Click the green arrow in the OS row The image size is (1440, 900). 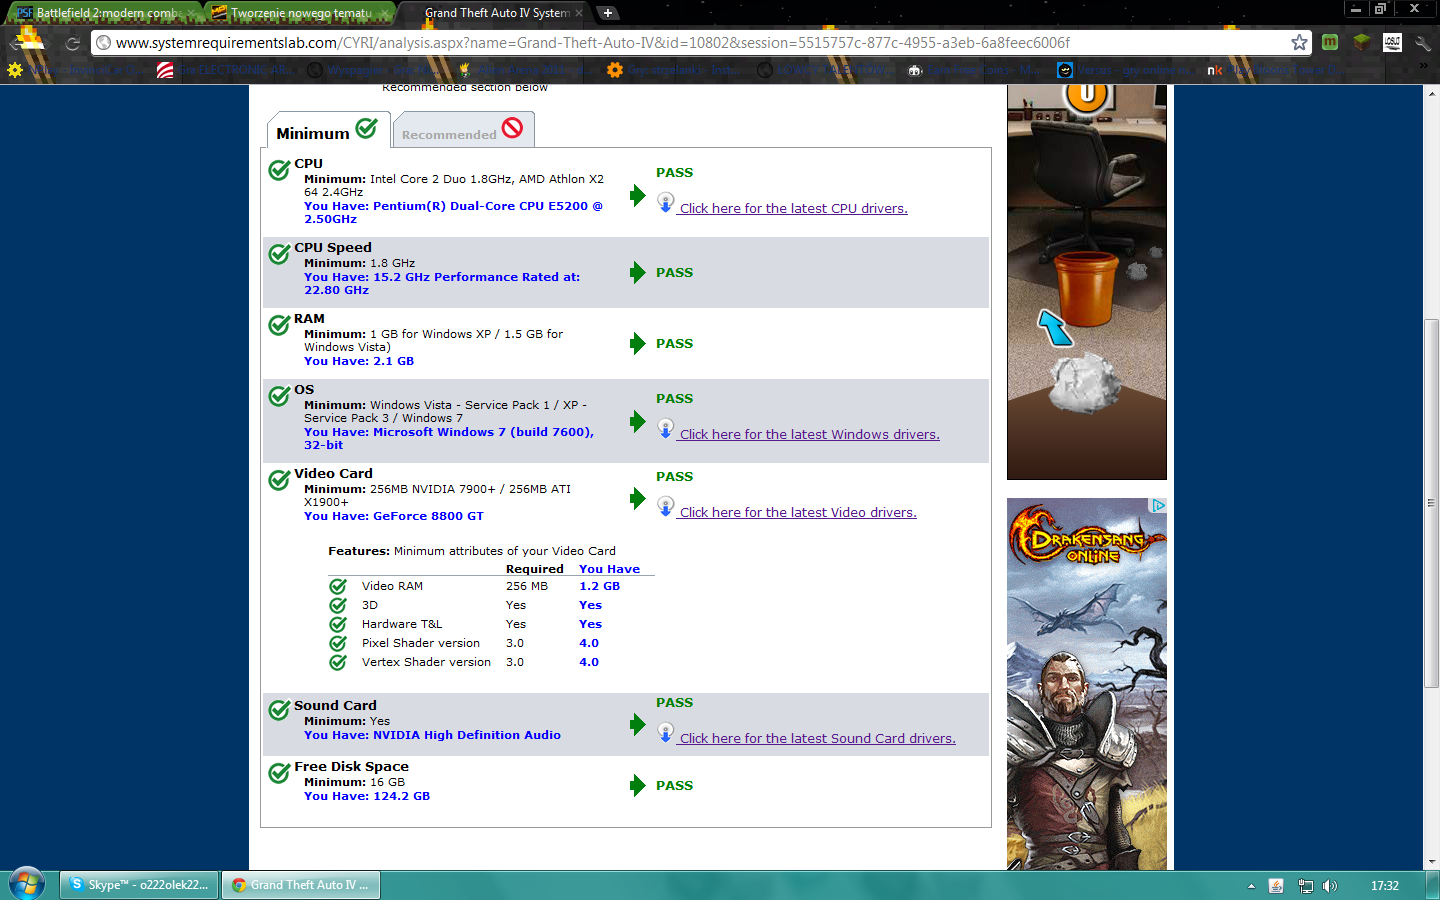638,421
